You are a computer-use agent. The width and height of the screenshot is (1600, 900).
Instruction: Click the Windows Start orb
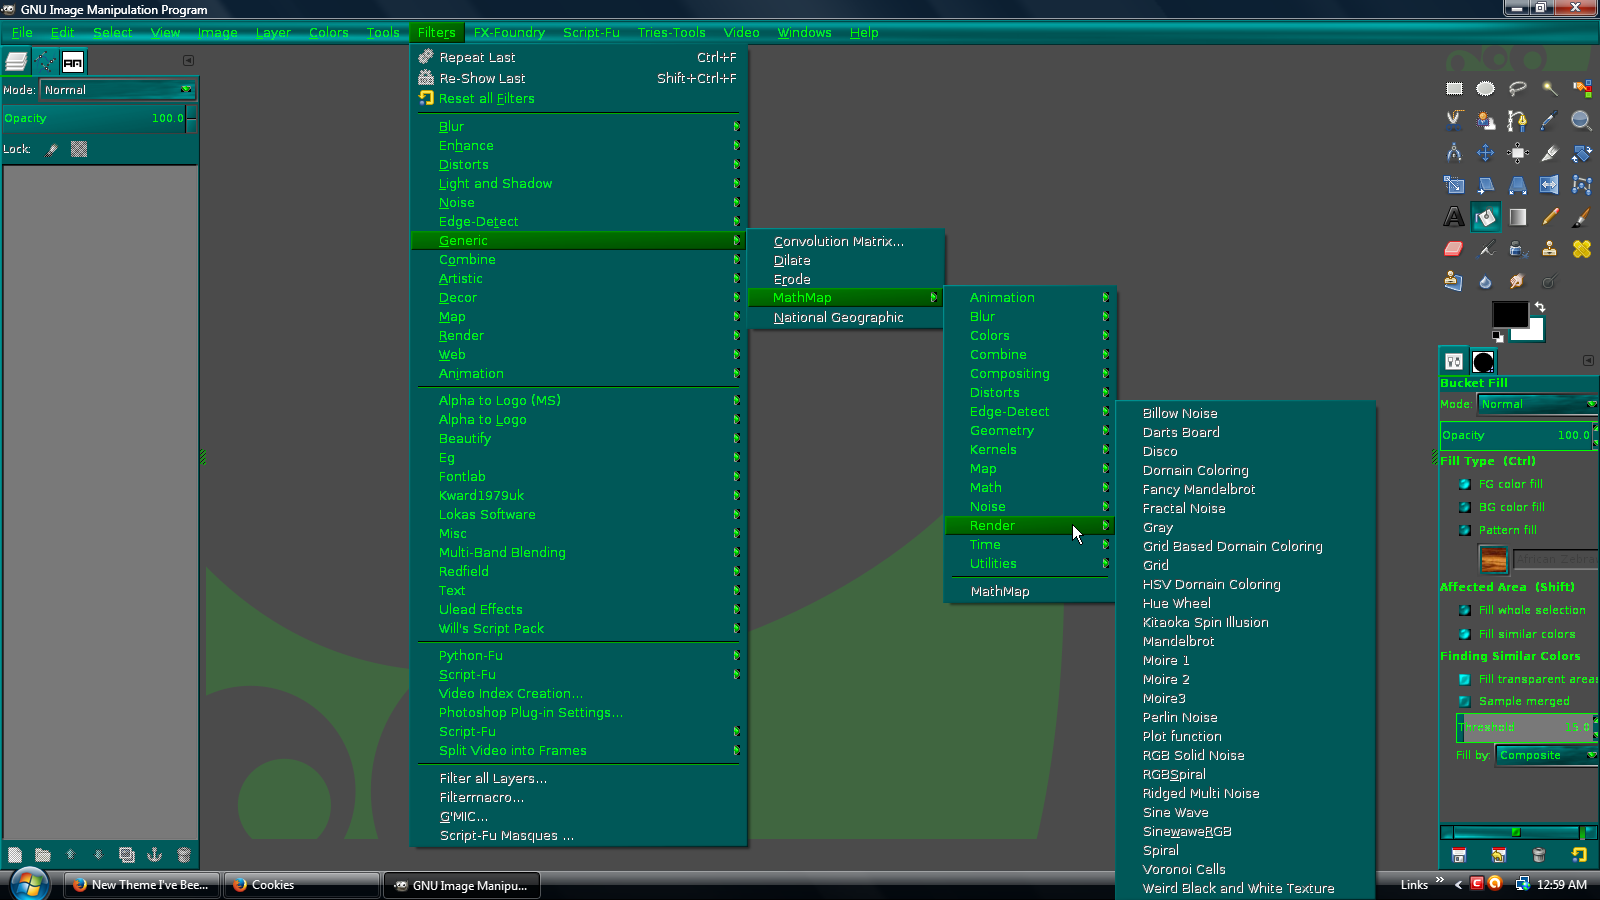pyautogui.click(x=29, y=884)
